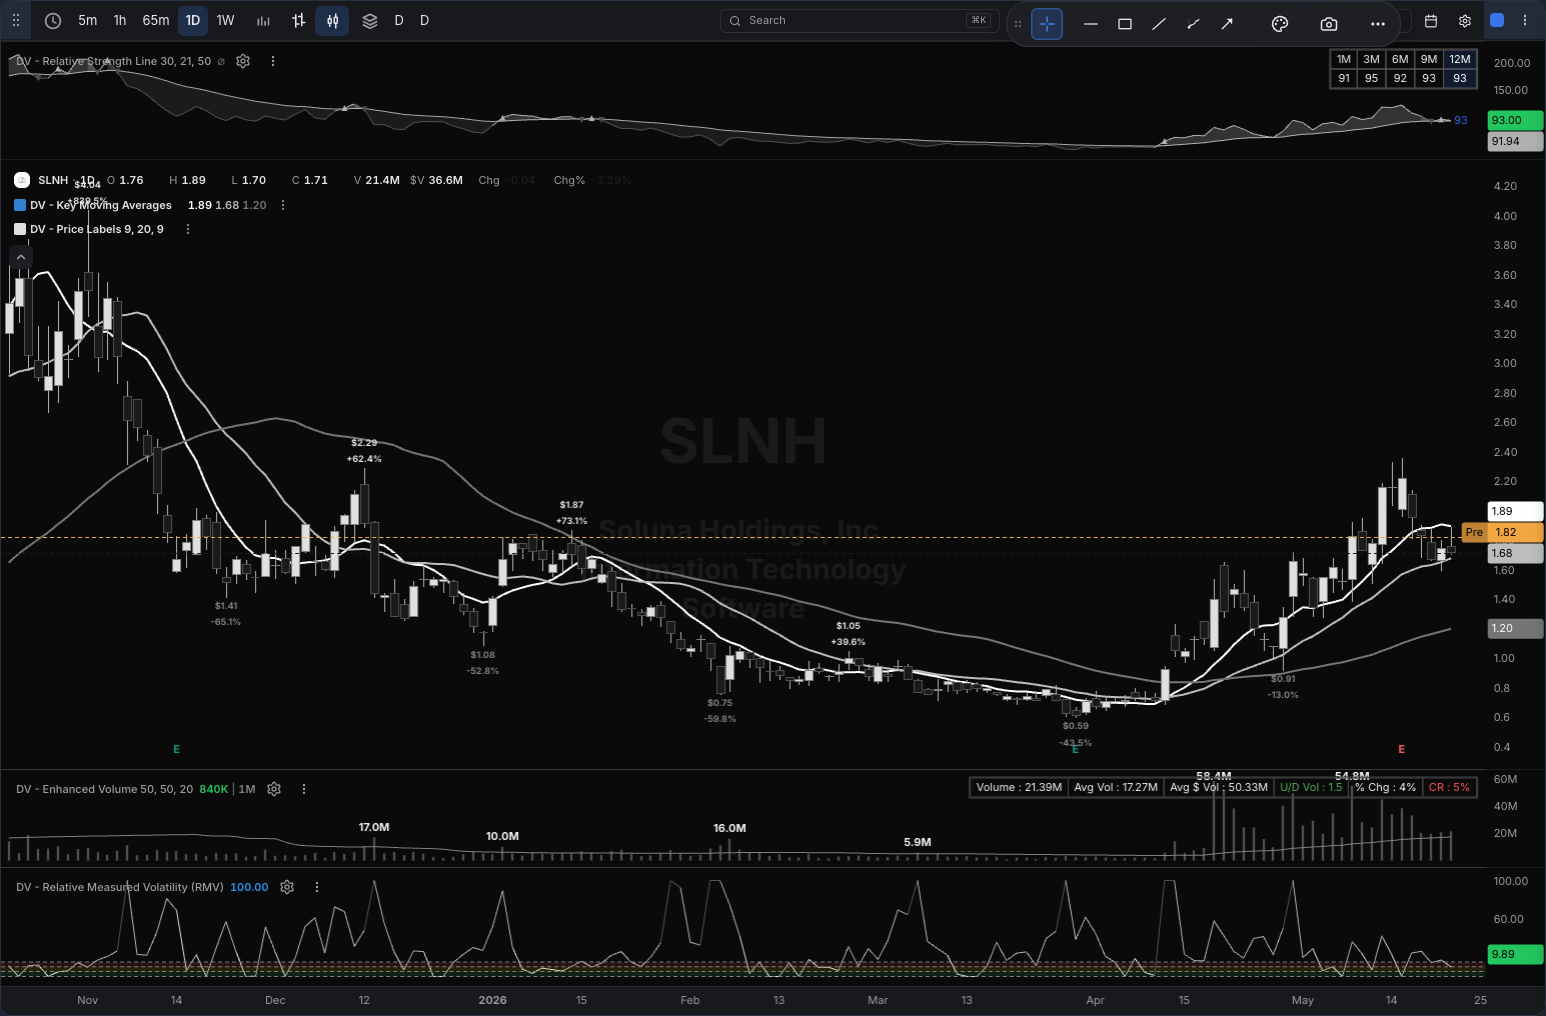The width and height of the screenshot is (1546, 1016).
Task: Open Key Moving Averages options menu dots
Action: [x=283, y=205]
